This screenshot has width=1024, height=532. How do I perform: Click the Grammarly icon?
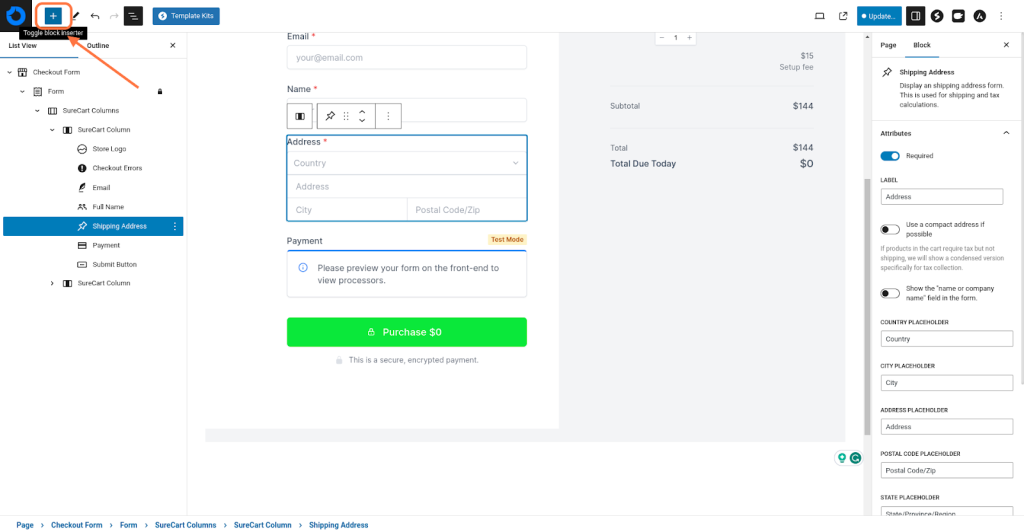855,458
